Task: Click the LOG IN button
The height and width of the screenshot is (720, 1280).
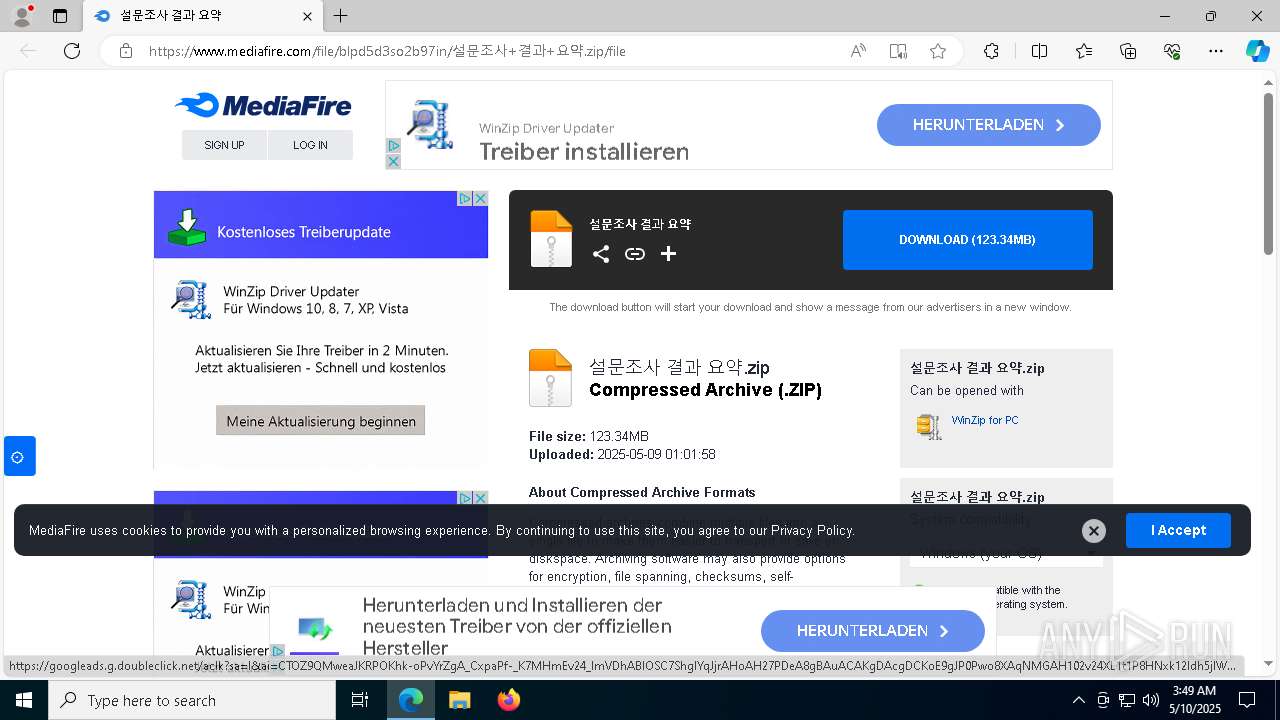Action: pos(310,145)
